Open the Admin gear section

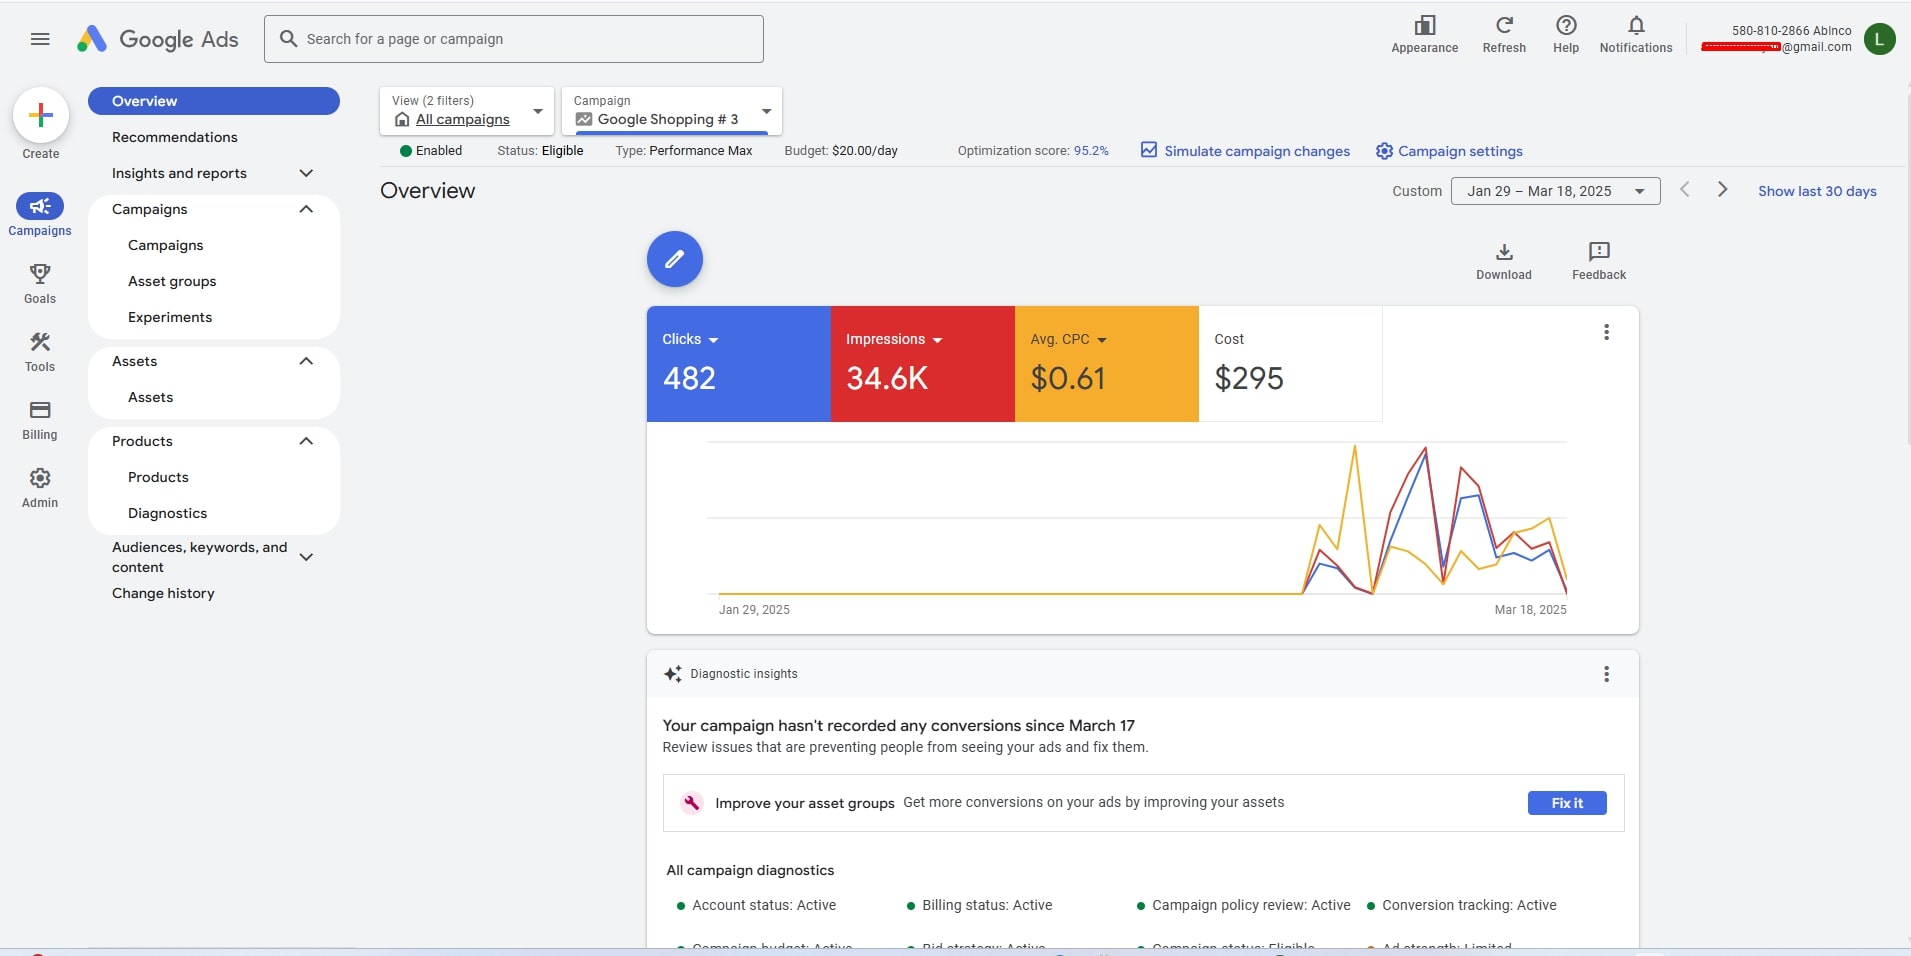pyautogui.click(x=40, y=488)
